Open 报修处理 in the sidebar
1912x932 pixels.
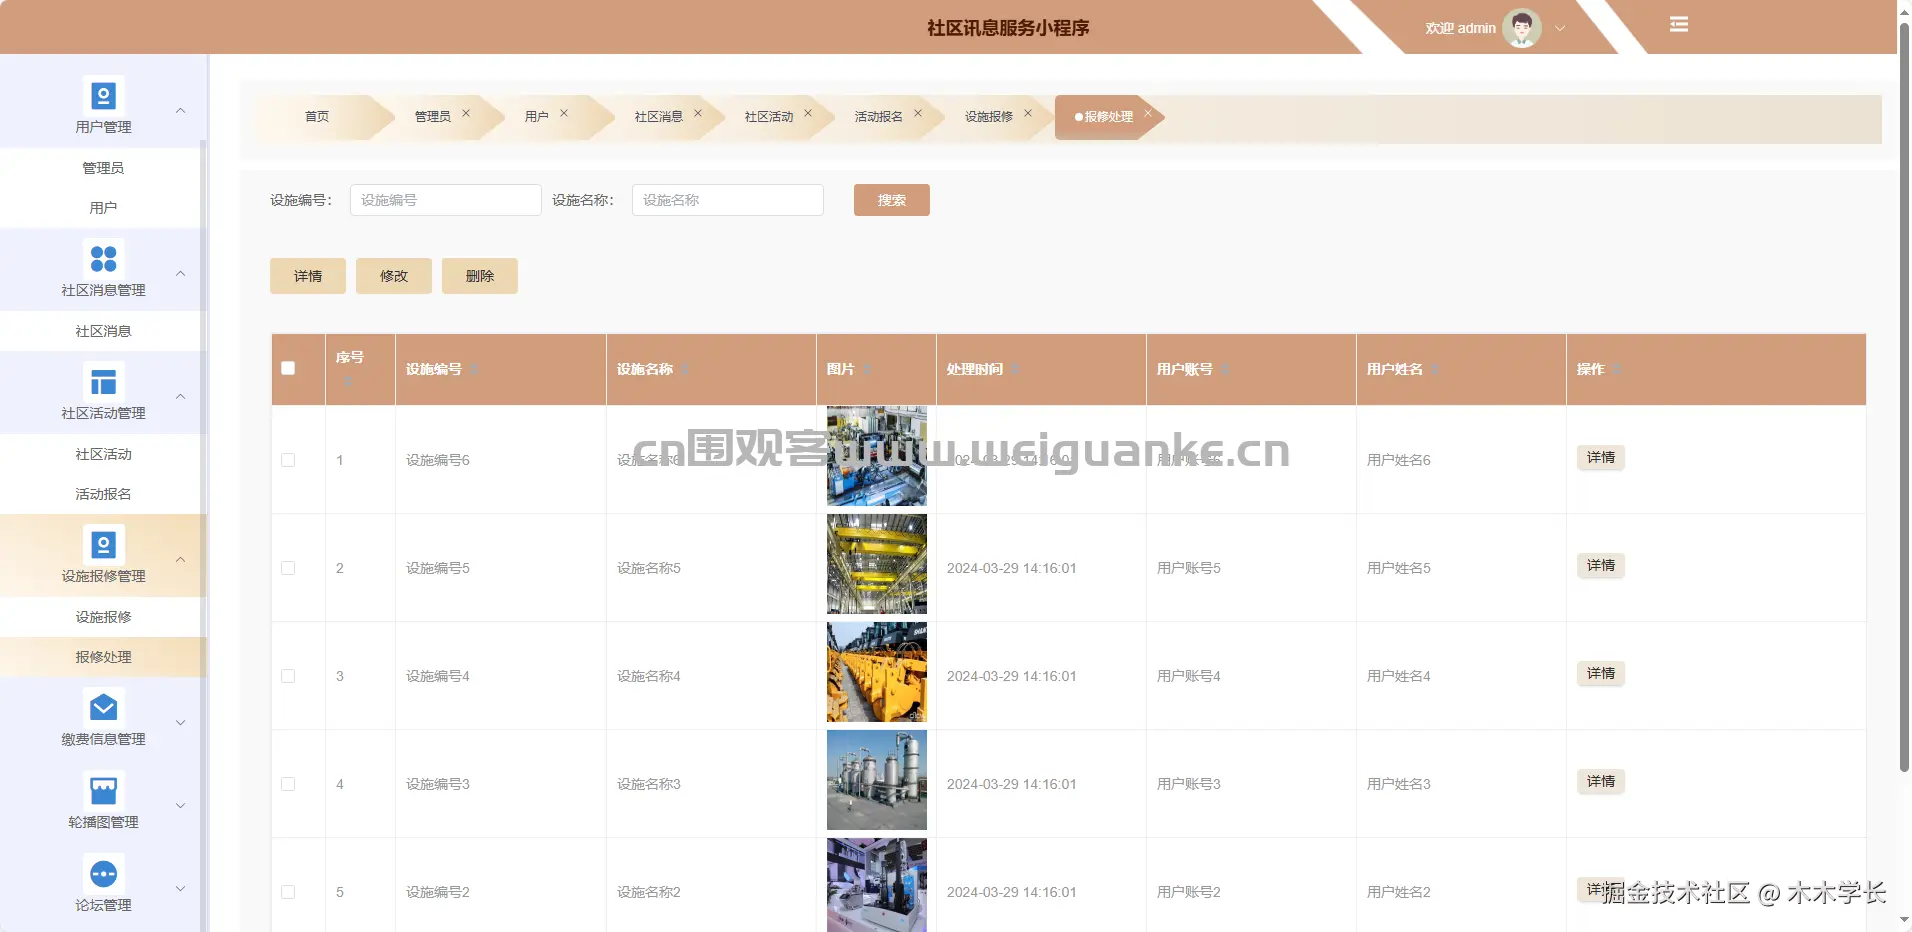[103, 657]
